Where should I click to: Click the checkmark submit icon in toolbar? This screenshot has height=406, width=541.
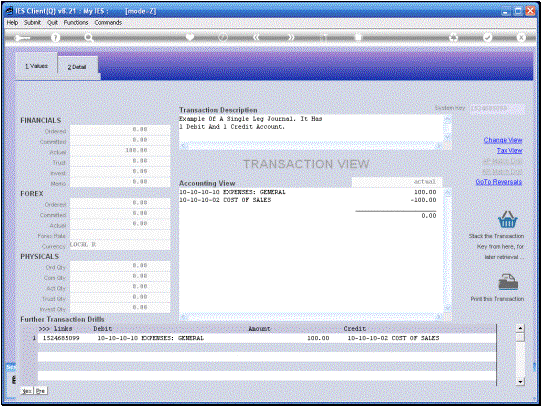[487, 37]
